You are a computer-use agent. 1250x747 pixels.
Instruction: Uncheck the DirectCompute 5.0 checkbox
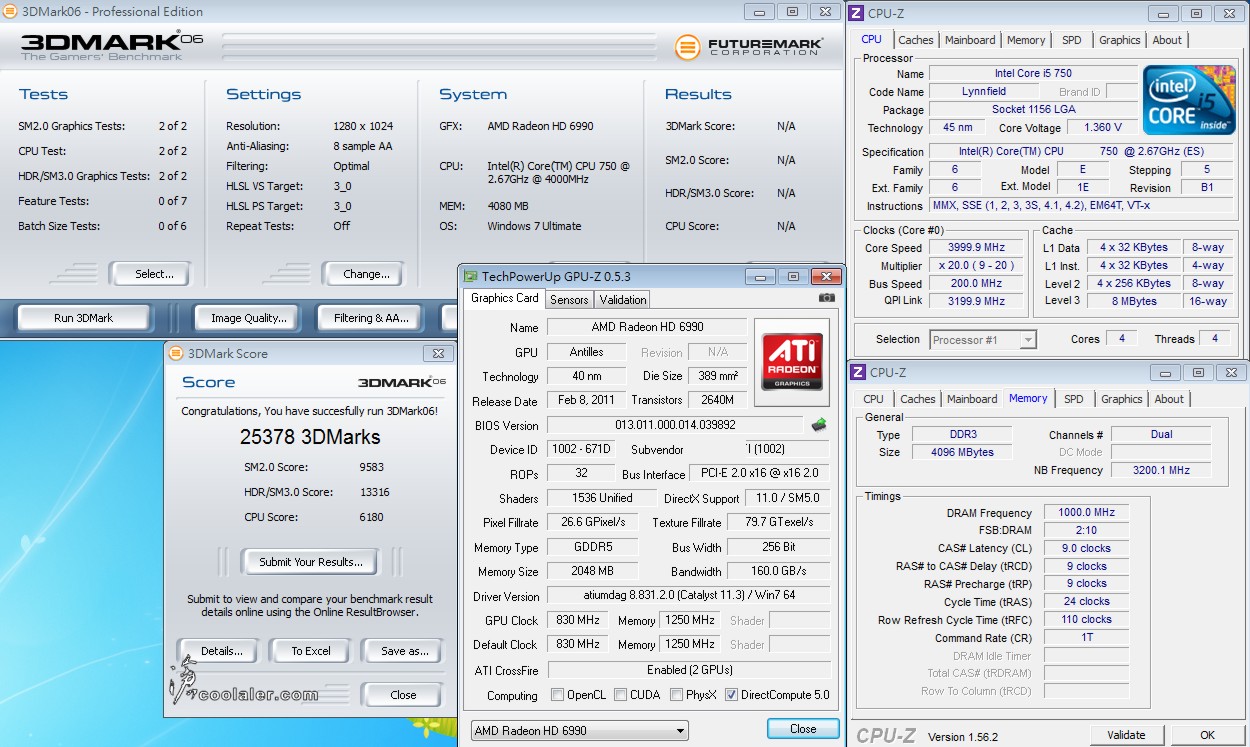click(x=731, y=695)
